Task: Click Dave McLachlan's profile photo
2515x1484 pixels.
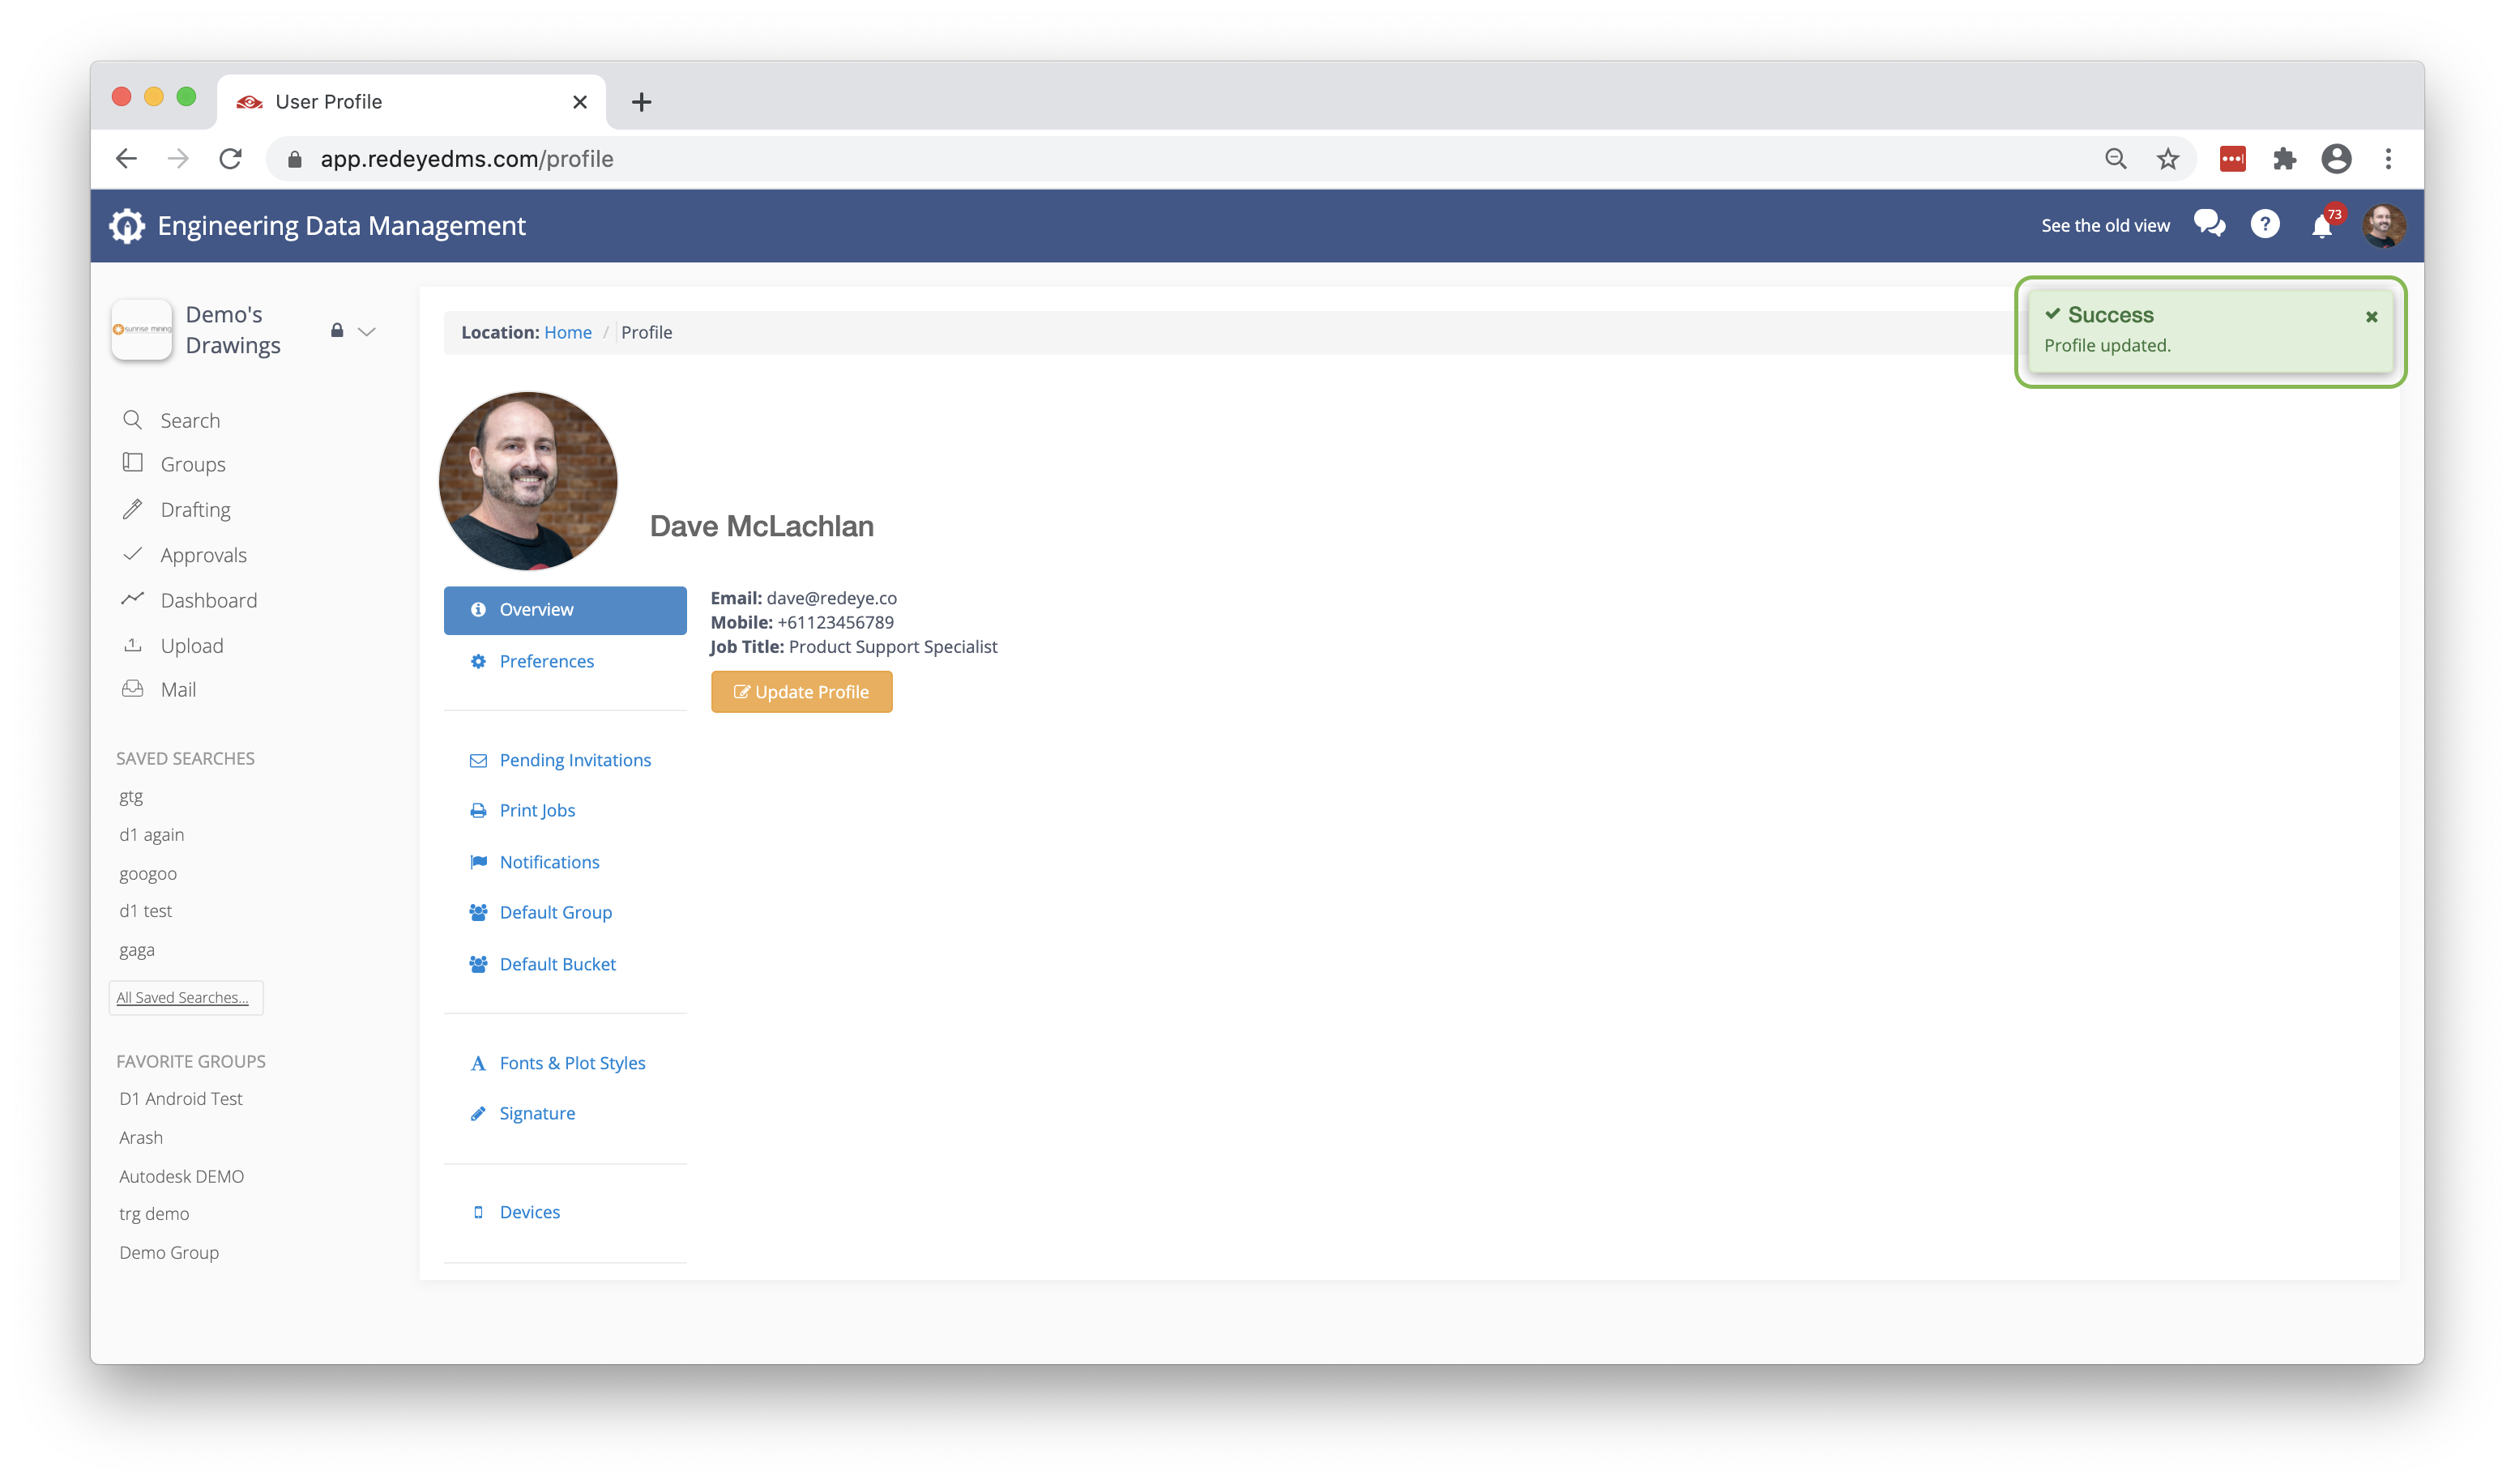Action: click(528, 481)
